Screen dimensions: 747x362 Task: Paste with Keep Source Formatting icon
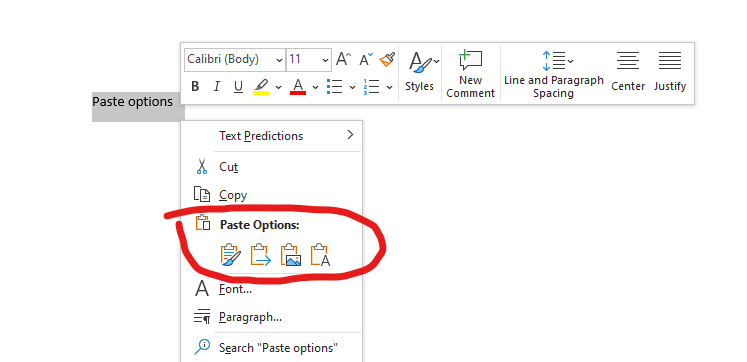(231, 255)
